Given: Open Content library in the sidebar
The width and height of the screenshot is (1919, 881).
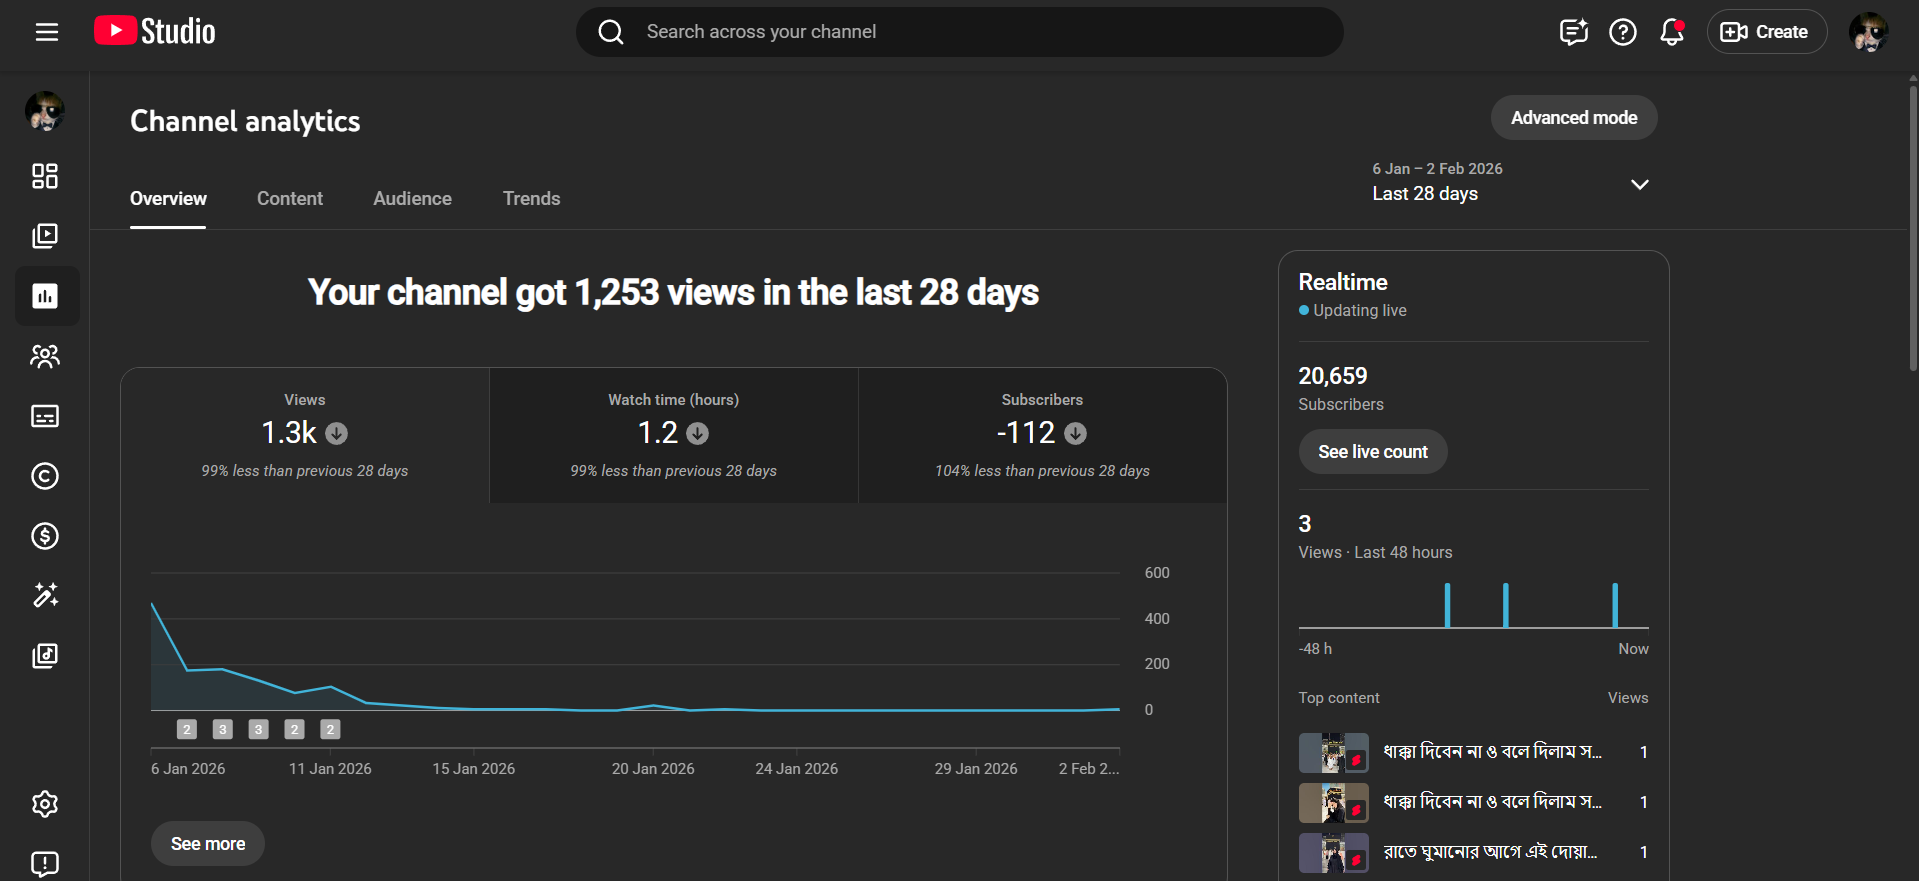Looking at the screenshot, I should (45, 236).
